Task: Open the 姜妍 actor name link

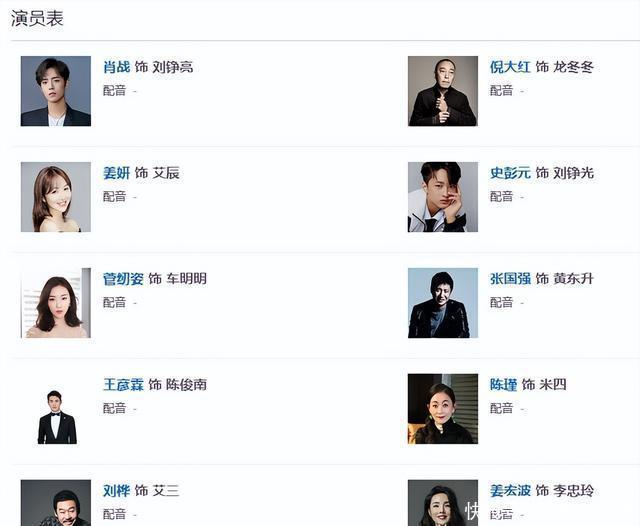Action: [116, 173]
